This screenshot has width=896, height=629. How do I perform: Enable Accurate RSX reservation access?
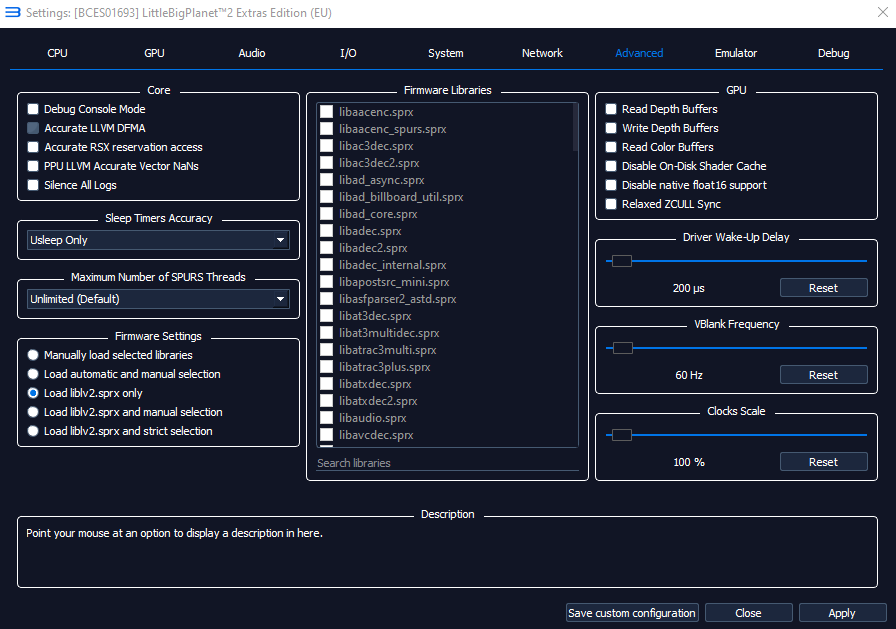click(33, 147)
